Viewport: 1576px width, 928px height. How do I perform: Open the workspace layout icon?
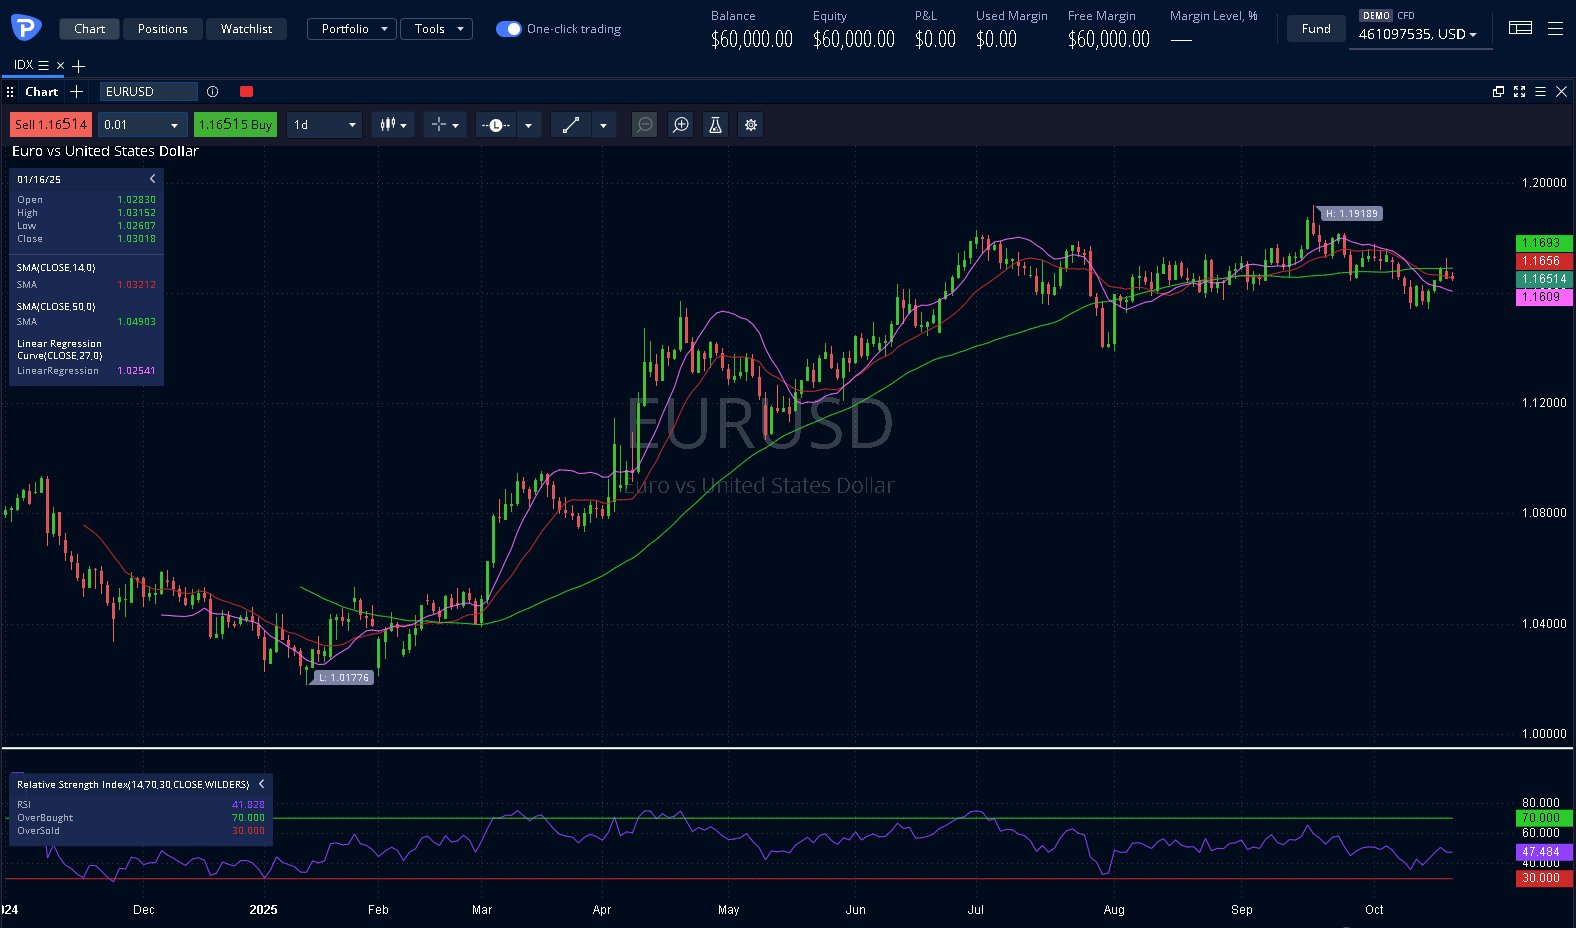pos(1520,28)
